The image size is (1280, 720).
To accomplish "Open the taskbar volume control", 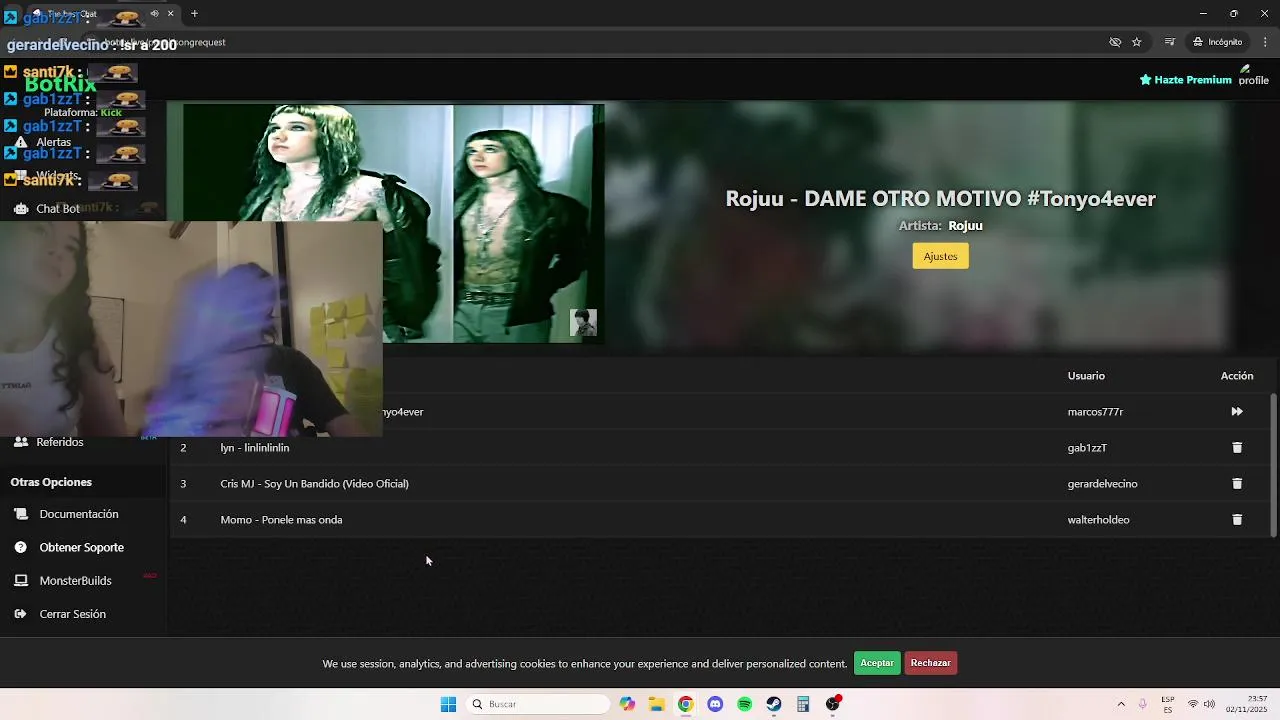I will [x=1209, y=704].
